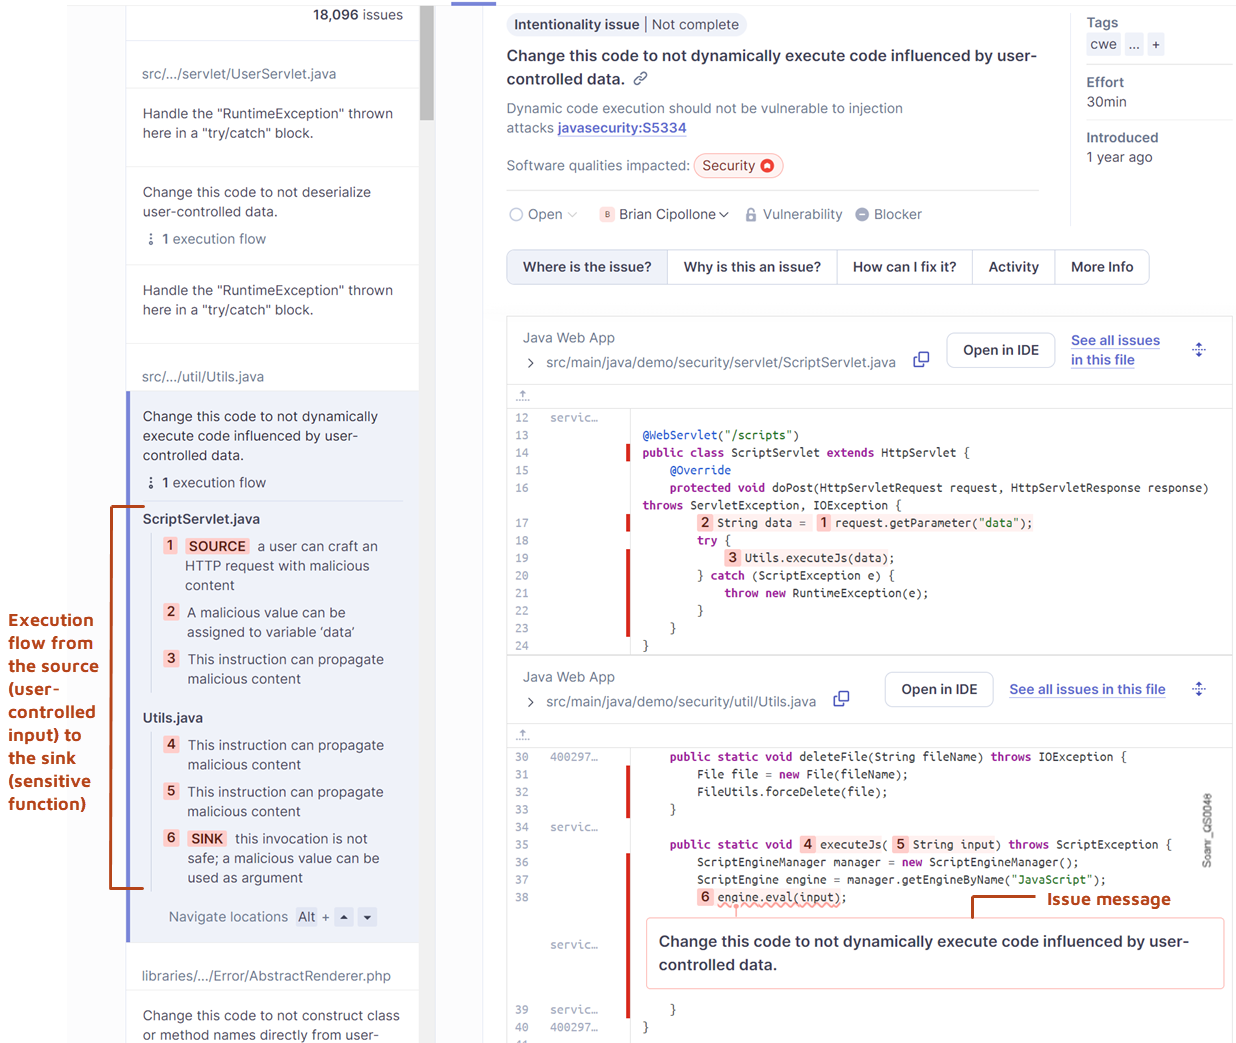This screenshot has width=1236, height=1043.
Task: Add a new tag with the plus icon
Action: [x=1155, y=44]
